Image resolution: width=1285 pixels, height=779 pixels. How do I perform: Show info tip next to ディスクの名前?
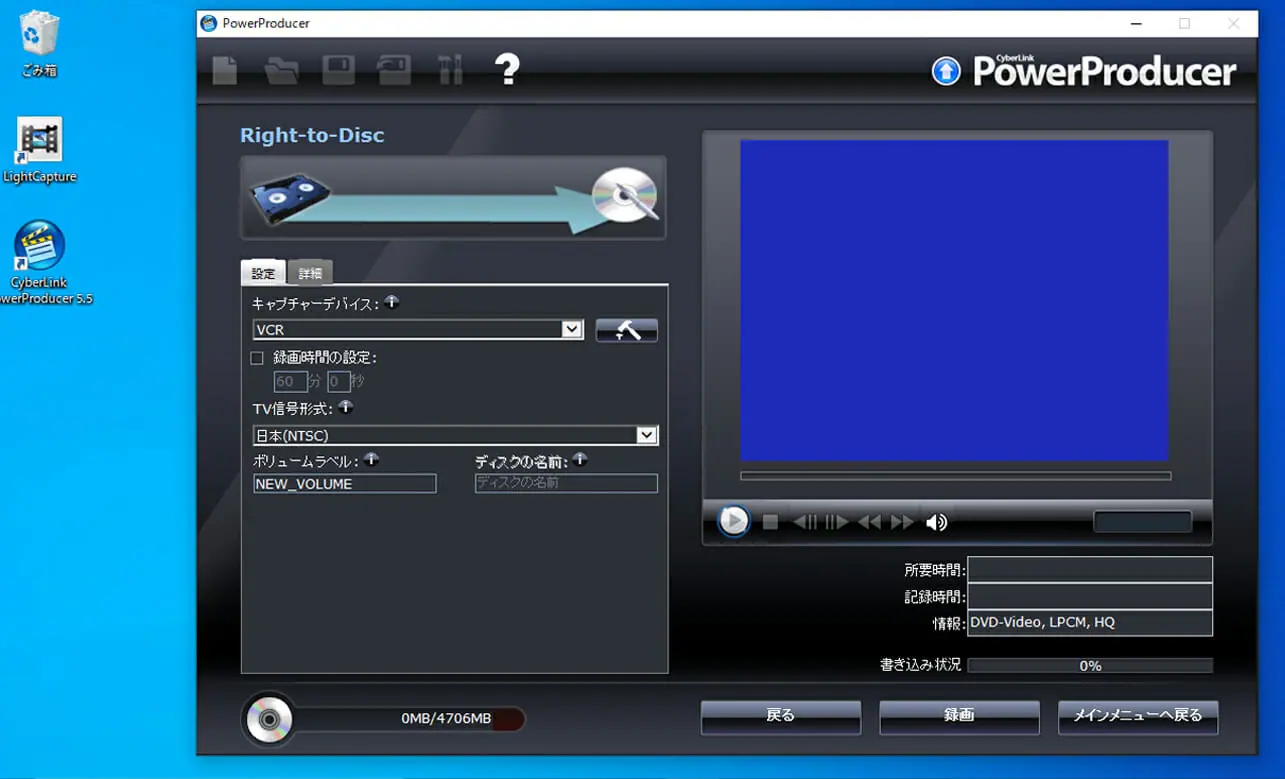tap(580, 460)
